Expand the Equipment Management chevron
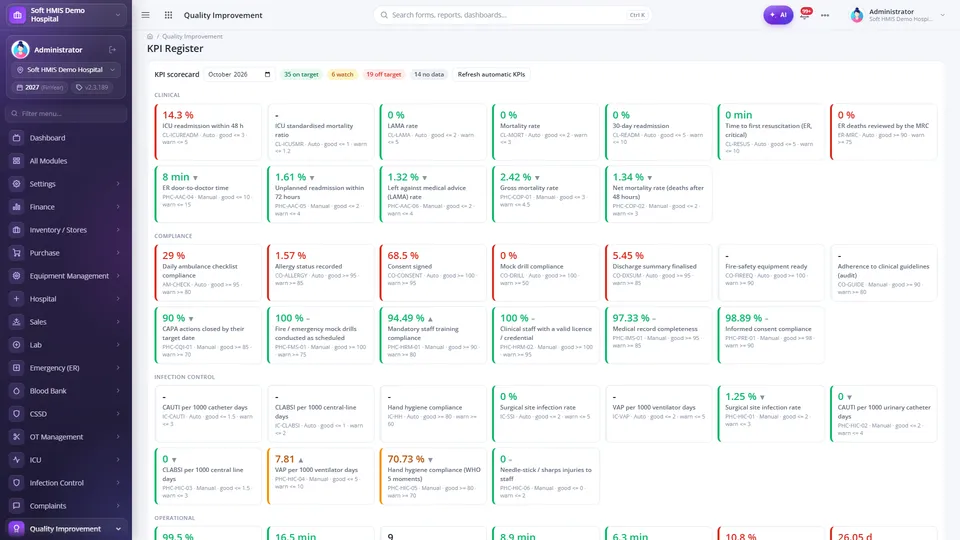Image resolution: width=960 pixels, height=540 pixels. point(118,276)
